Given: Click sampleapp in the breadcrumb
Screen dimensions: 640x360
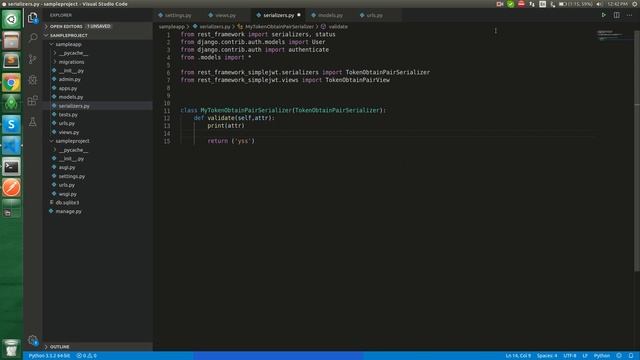Looking at the screenshot, I should point(171,27).
